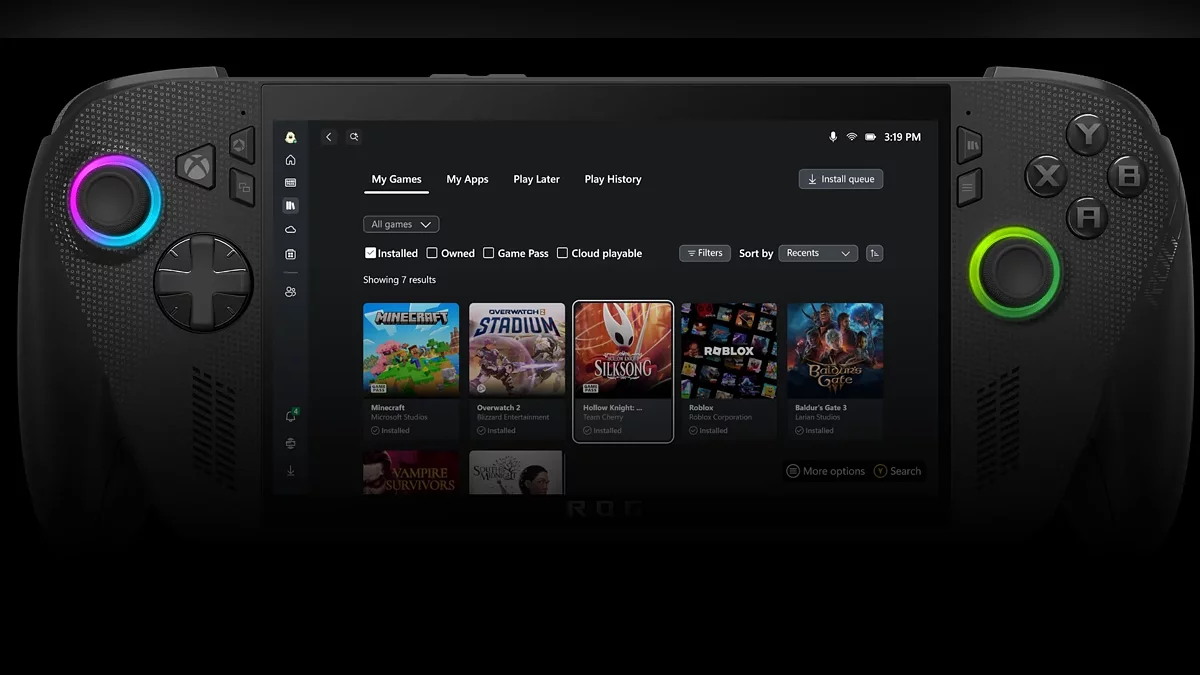The width and height of the screenshot is (1200, 675).
Task: Click the 'Sort by' label
Action: tap(756, 254)
